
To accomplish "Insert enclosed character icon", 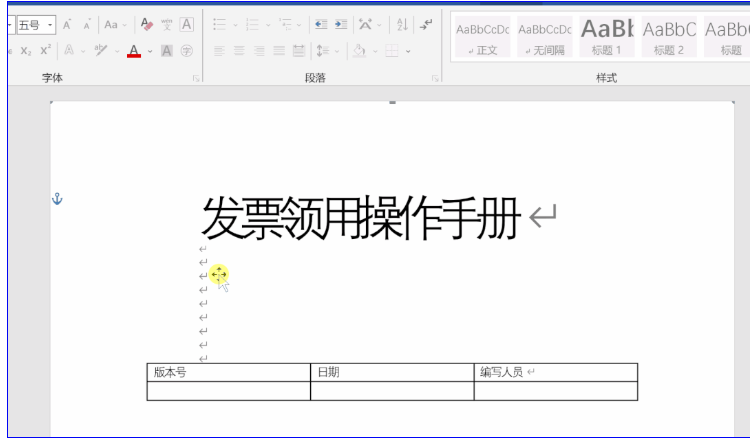I will (187, 51).
